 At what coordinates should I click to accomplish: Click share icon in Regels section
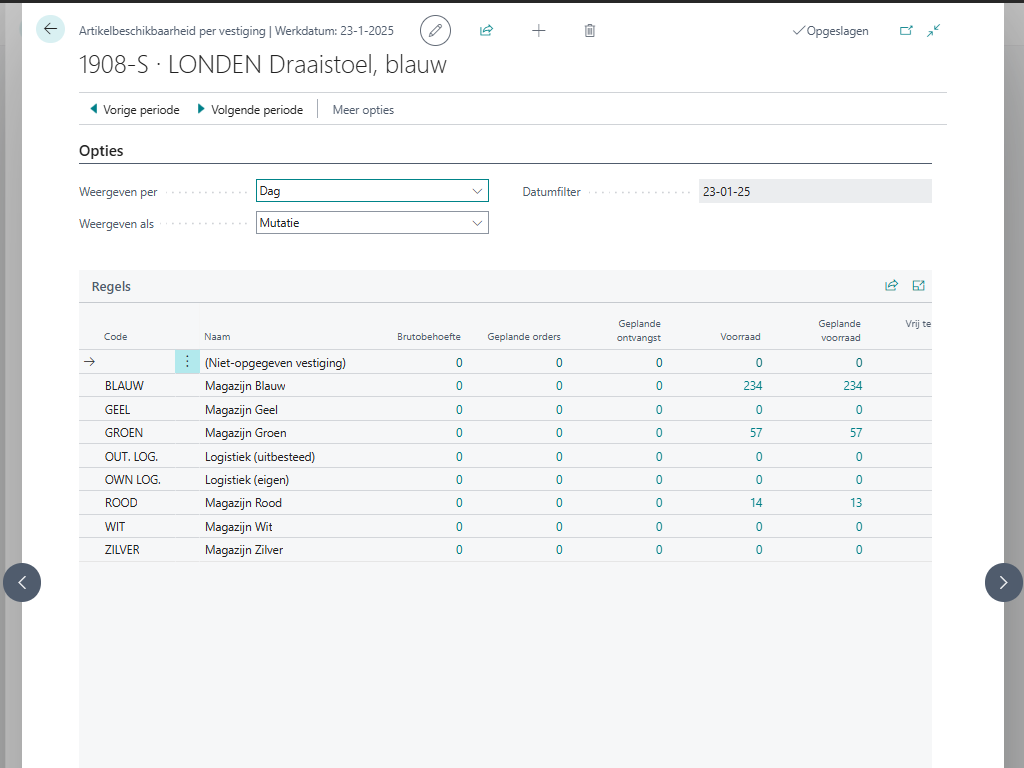click(891, 286)
